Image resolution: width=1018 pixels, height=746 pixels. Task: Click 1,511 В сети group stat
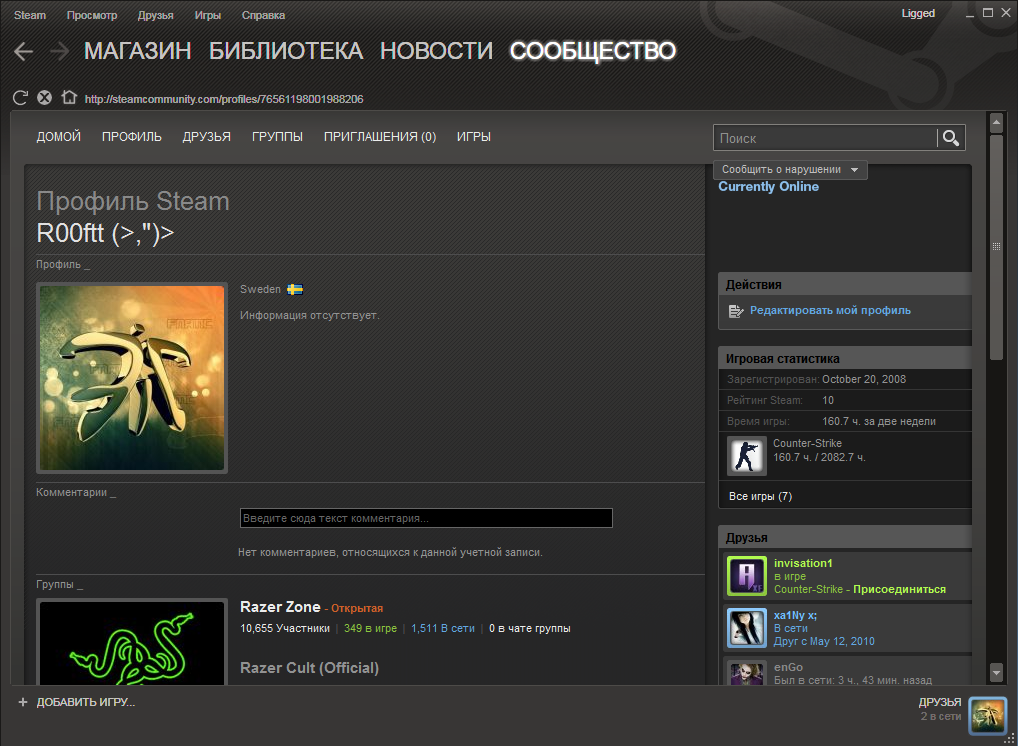tap(443, 628)
